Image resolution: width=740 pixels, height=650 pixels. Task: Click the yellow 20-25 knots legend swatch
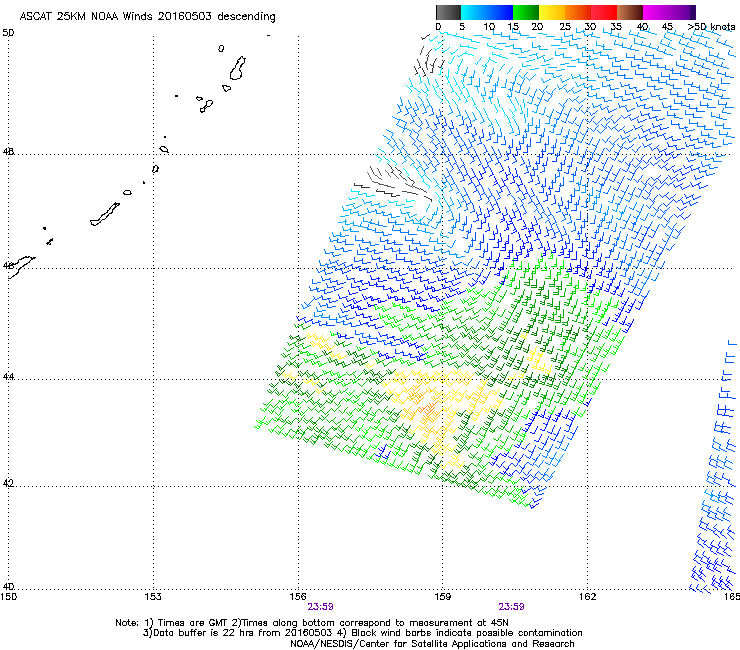coord(552,12)
